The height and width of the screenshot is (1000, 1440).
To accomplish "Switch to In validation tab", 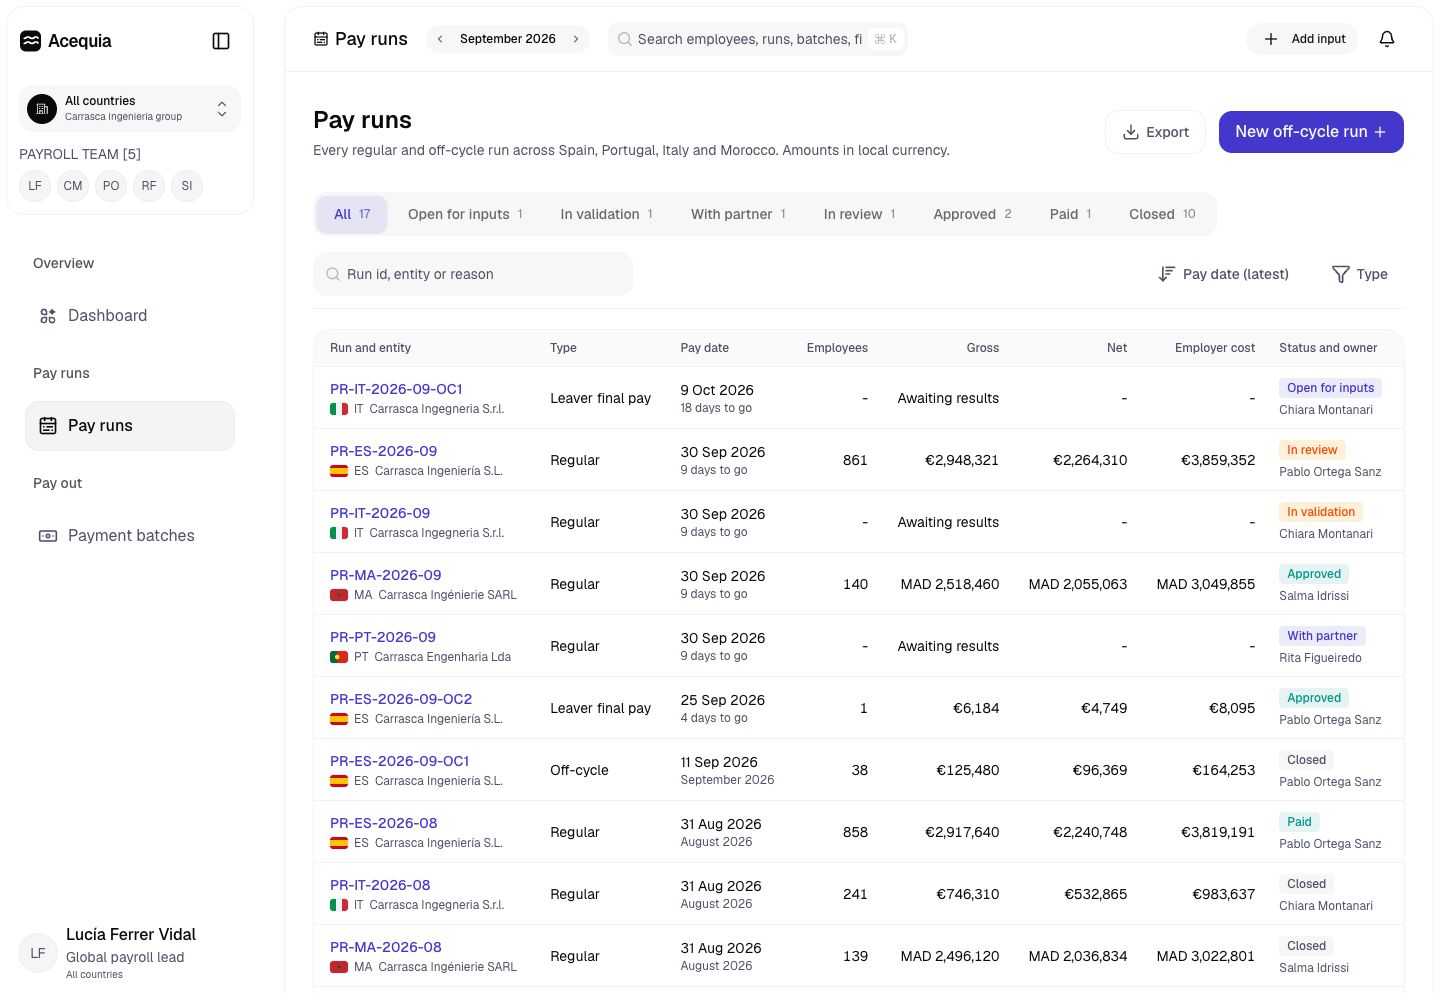I will click(607, 214).
